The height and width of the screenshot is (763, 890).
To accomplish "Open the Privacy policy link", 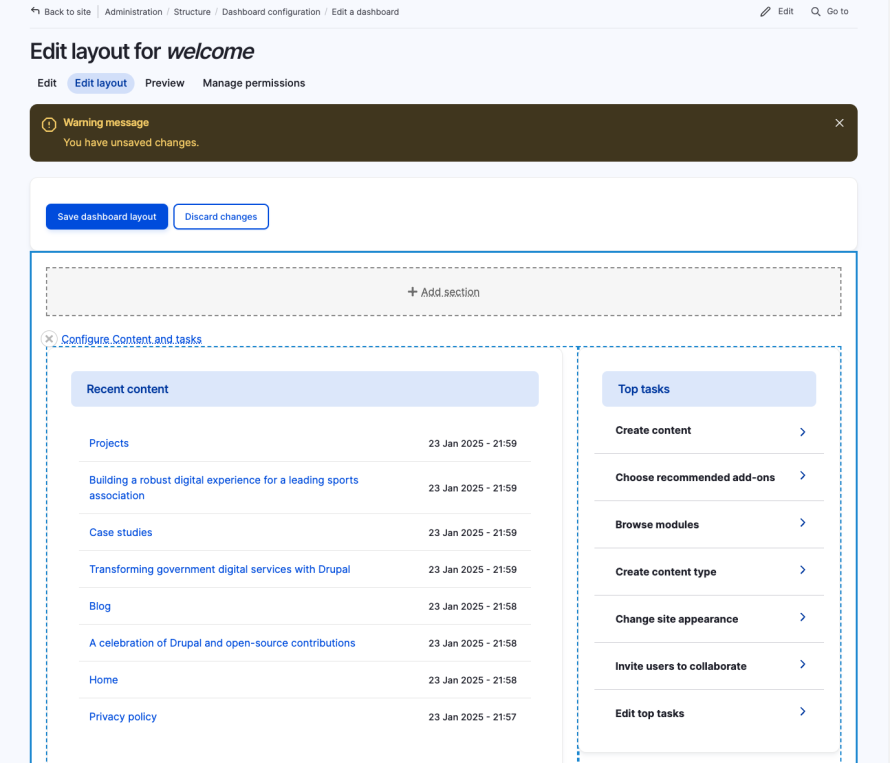I will coord(123,717).
